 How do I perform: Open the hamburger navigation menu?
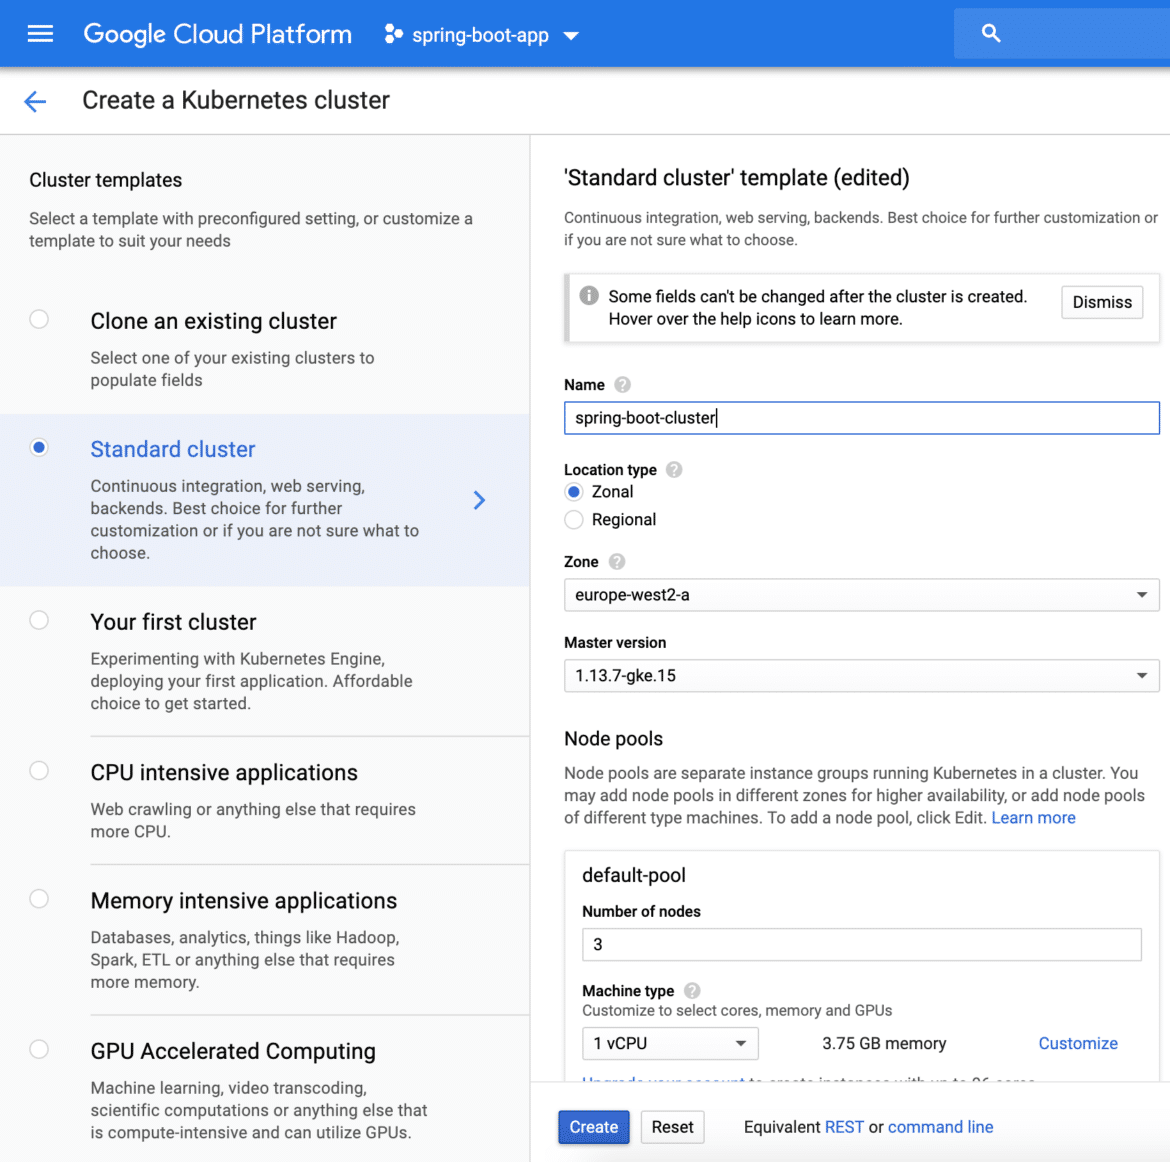point(40,34)
